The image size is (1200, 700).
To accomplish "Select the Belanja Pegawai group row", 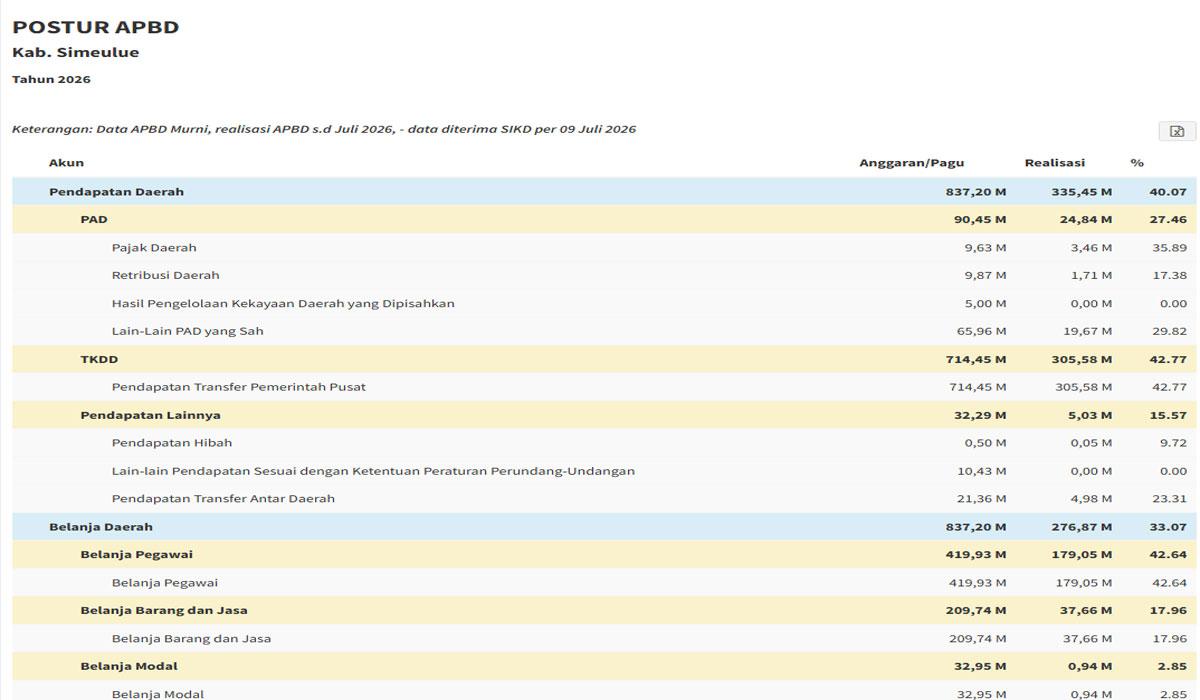I will [605, 555].
